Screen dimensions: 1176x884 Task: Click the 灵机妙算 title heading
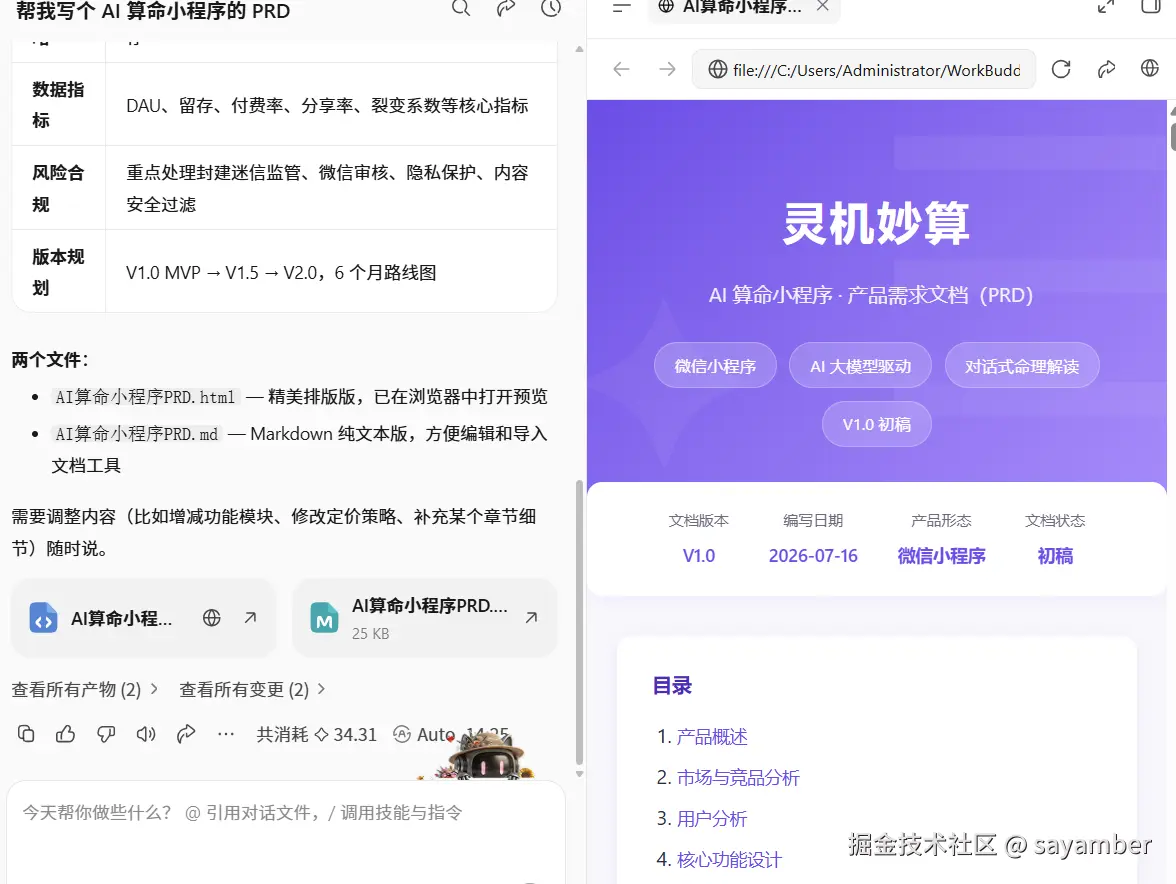click(x=876, y=223)
